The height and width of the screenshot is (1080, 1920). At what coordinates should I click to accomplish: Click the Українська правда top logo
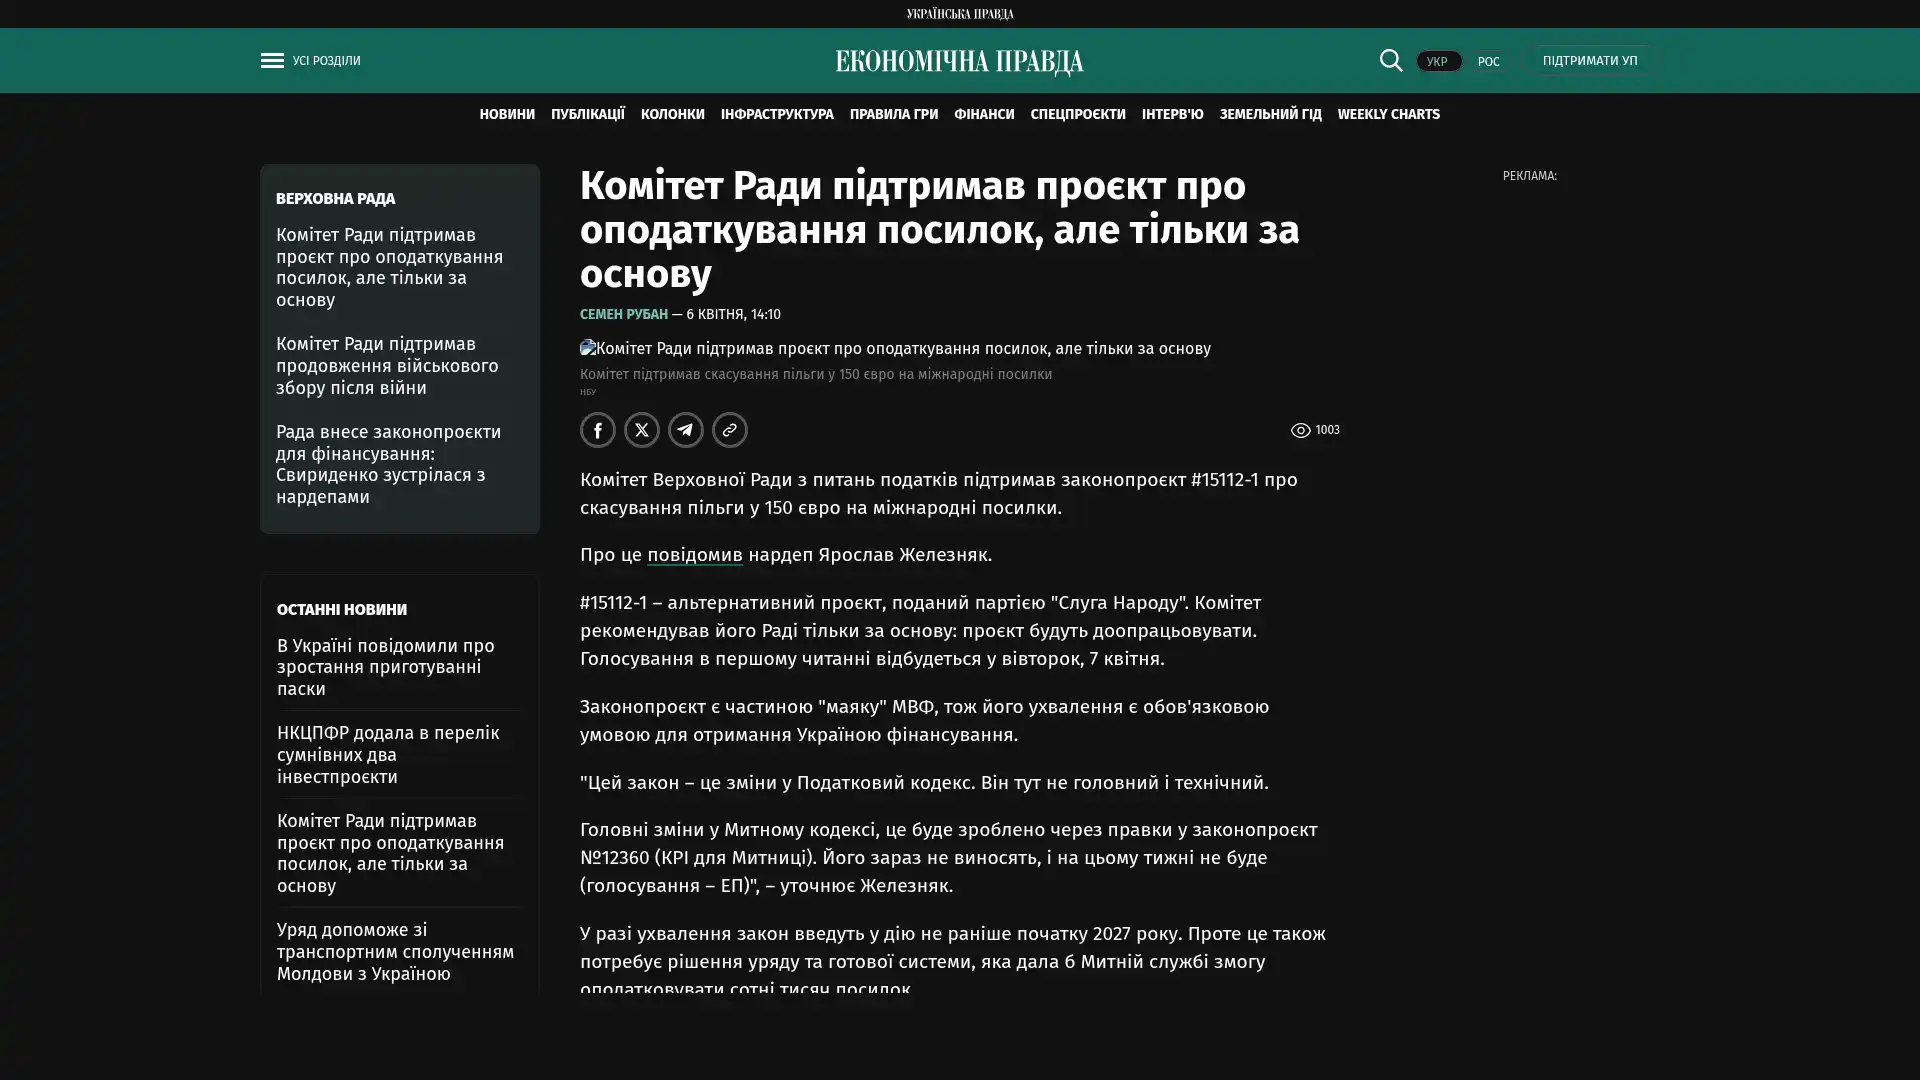pyautogui.click(x=959, y=13)
